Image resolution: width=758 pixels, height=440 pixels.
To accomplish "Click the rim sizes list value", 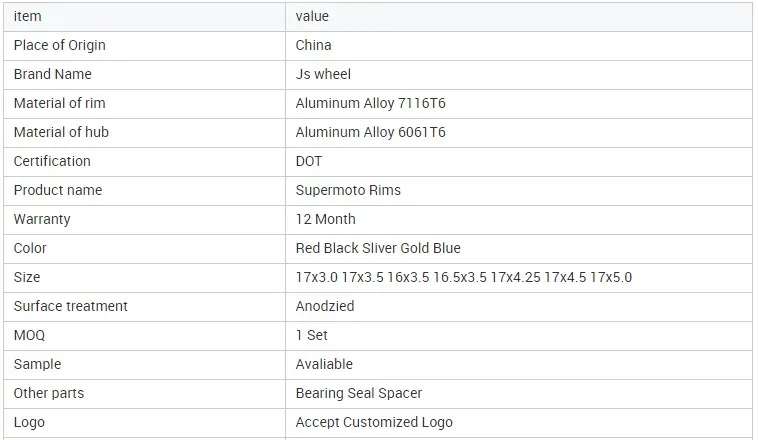I will pyautogui.click(x=464, y=278).
